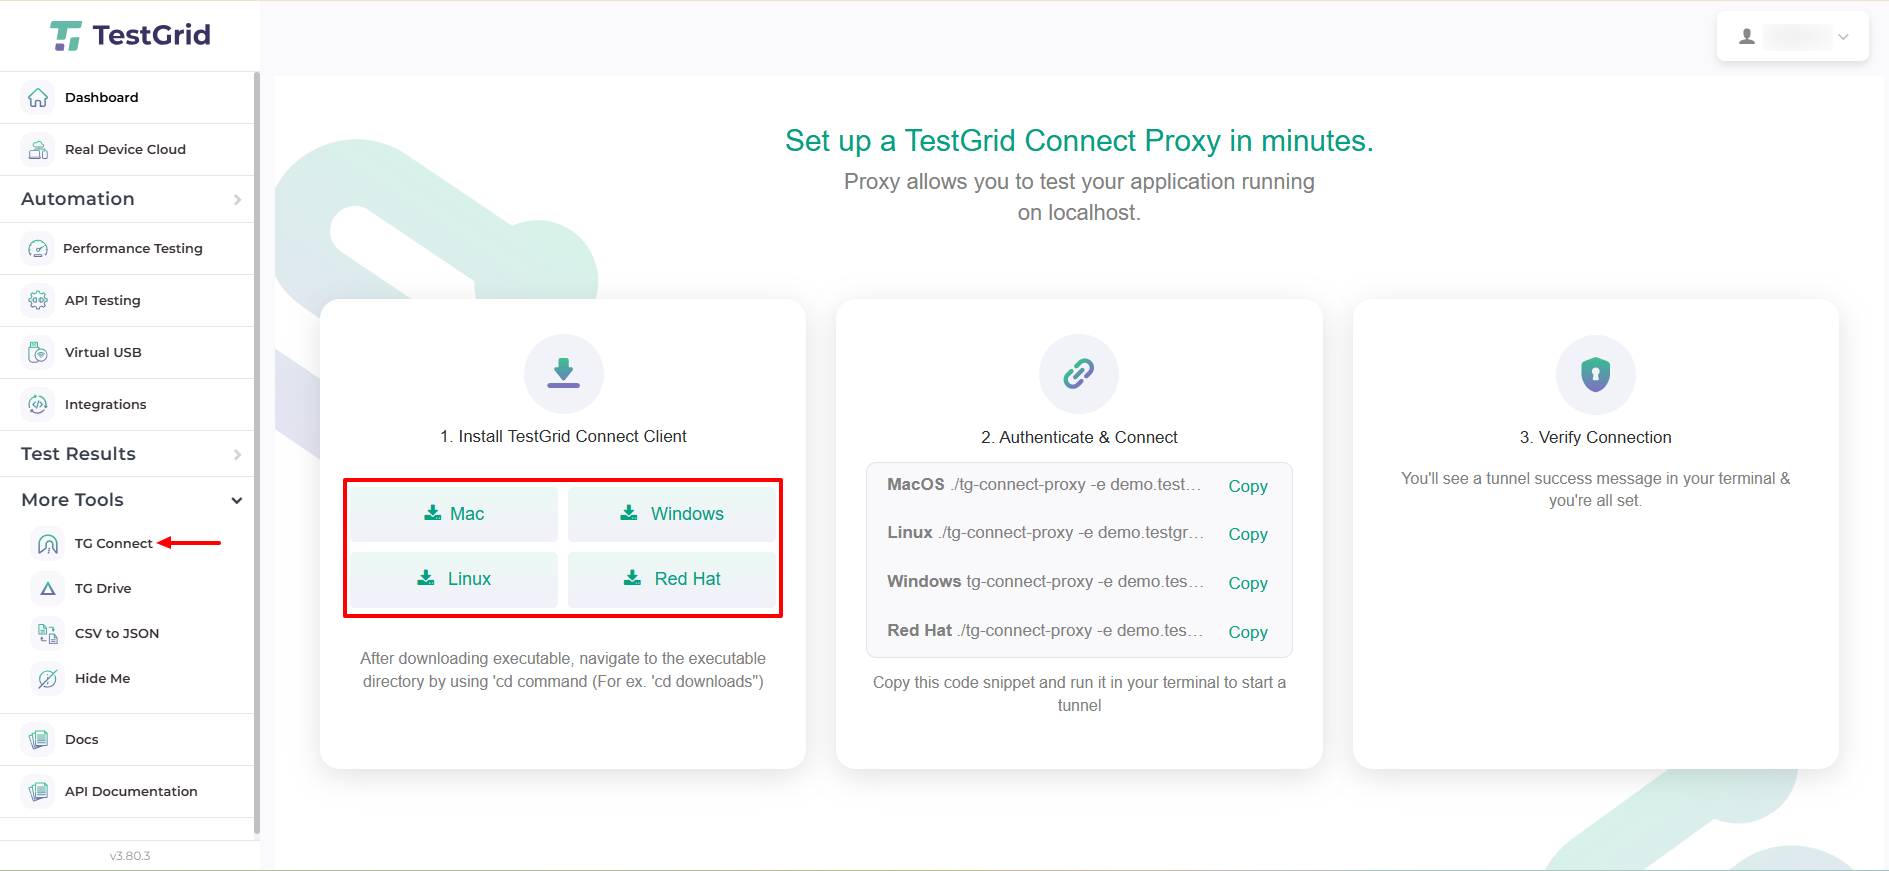
Task: Click the CSV to JSON icon
Action: (48, 633)
